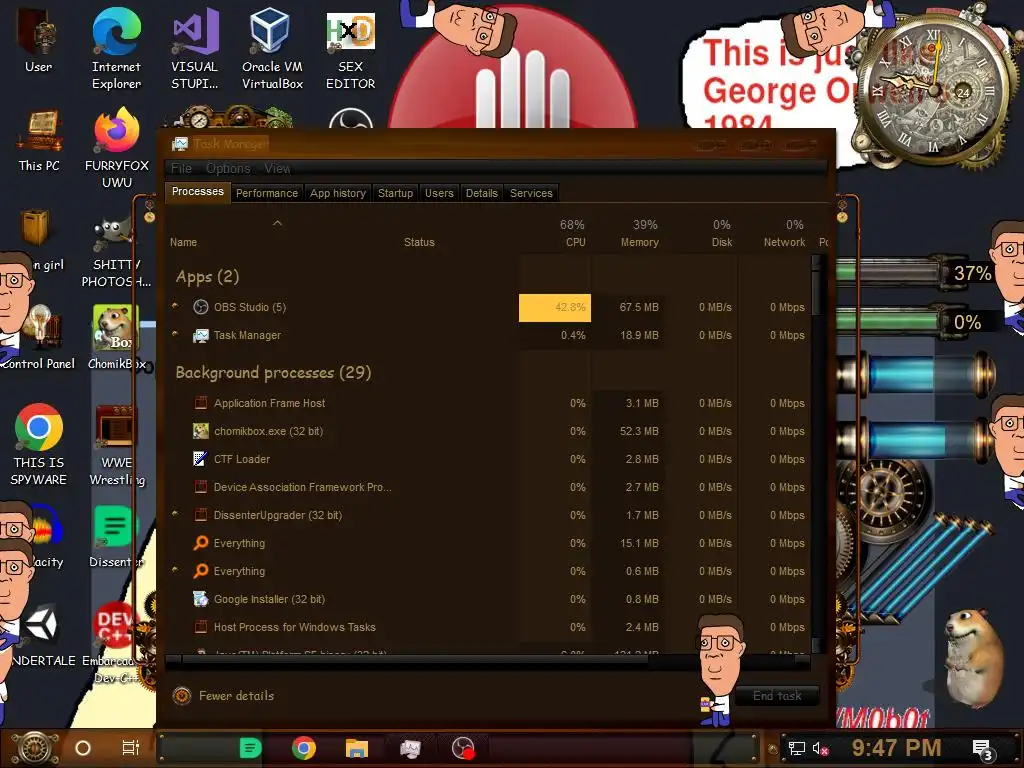Expand the OBS Studio (5) process group
This screenshot has height=768, width=1024.
tap(175, 306)
